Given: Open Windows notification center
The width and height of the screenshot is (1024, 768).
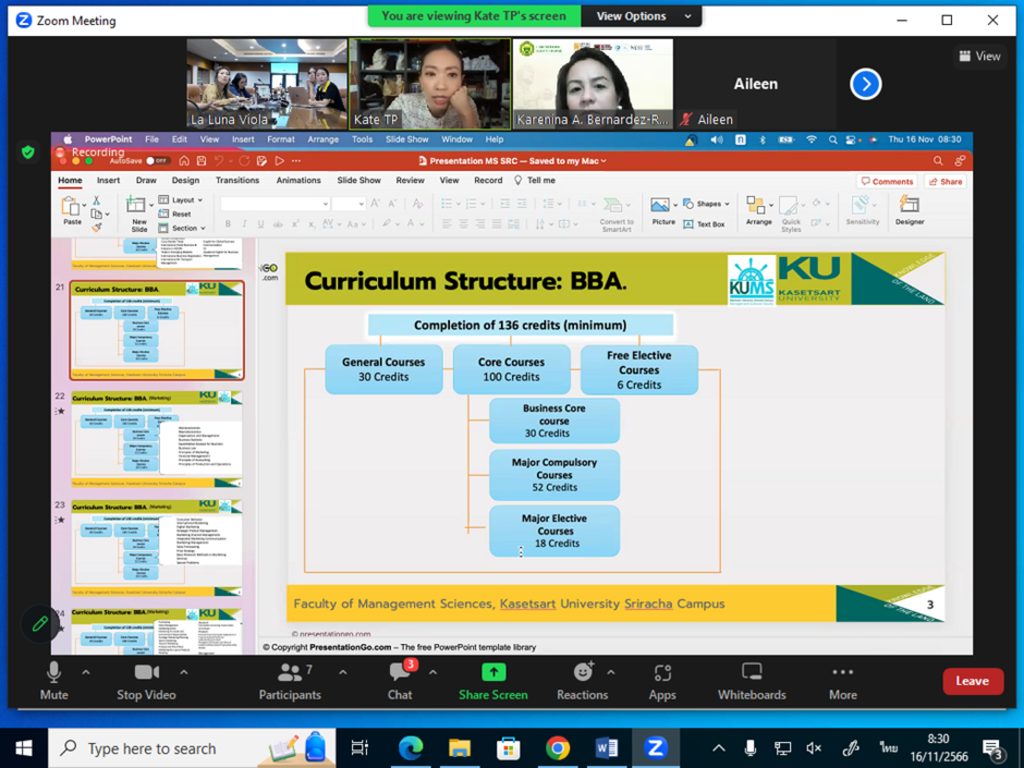Looking at the screenshot, I should point(993,749).
